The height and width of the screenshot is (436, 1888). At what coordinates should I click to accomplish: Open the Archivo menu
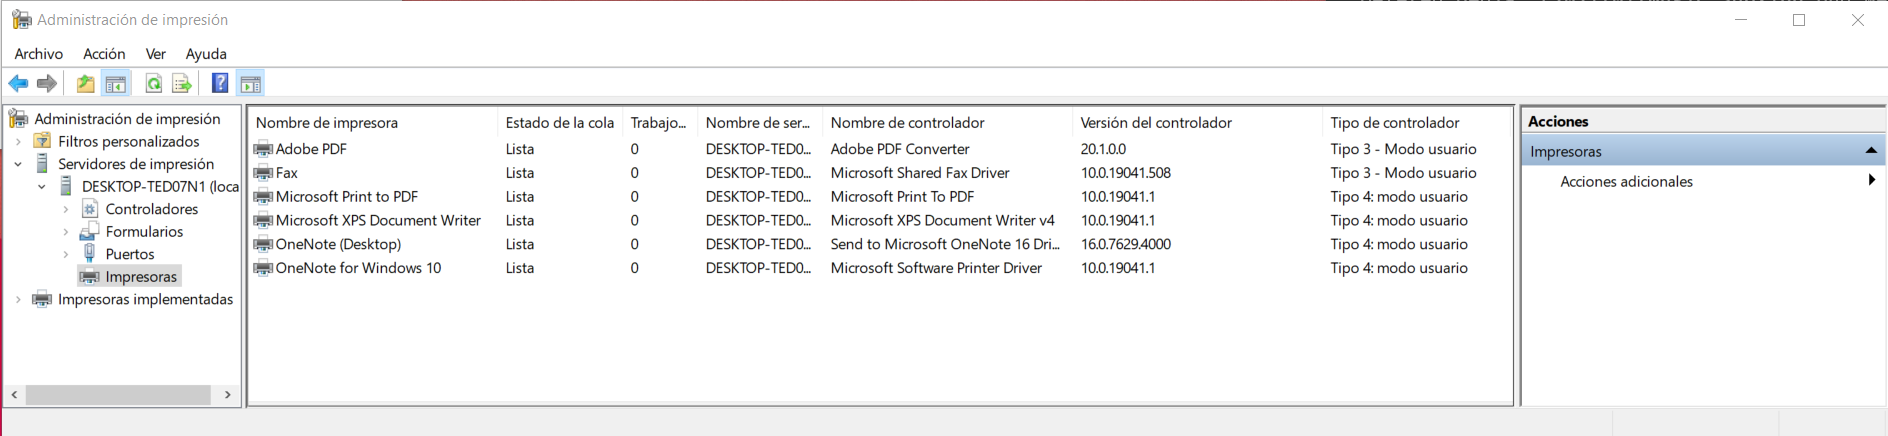tap(39, 54)
